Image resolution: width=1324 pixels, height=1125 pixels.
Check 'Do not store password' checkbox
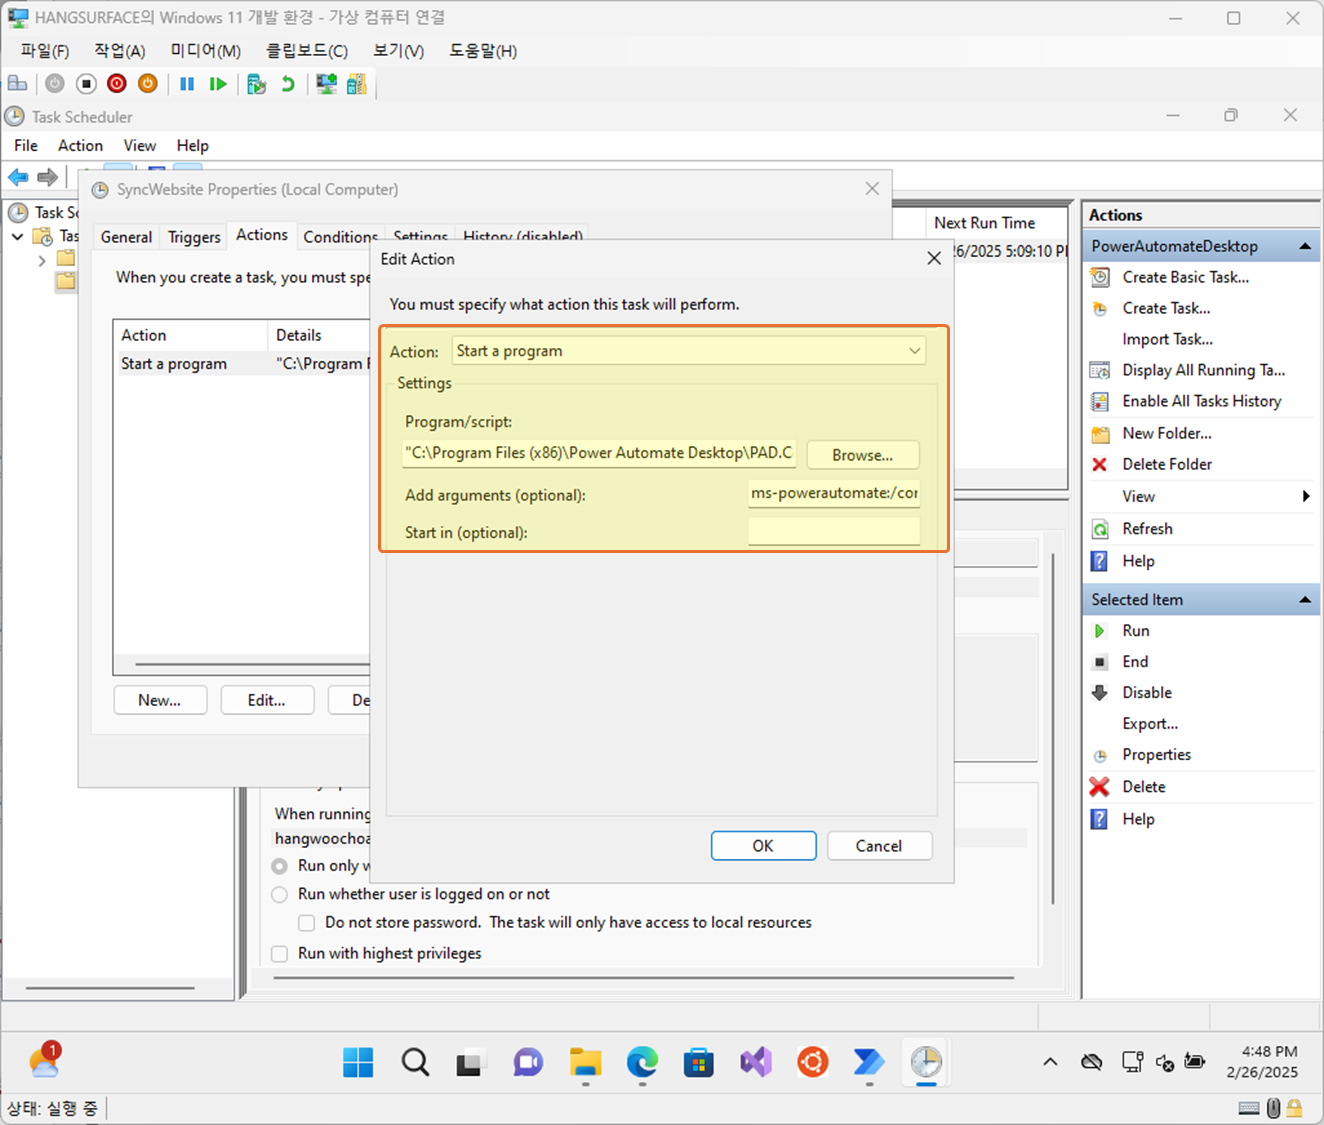(x=307, y=923)
